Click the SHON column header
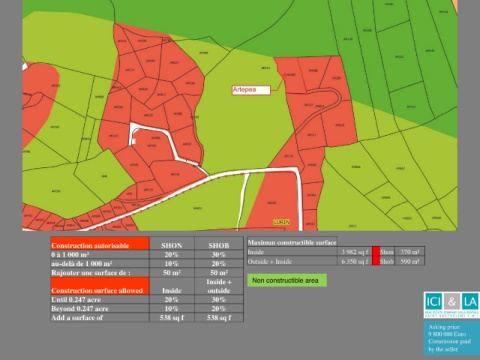 tap(172, 245)
